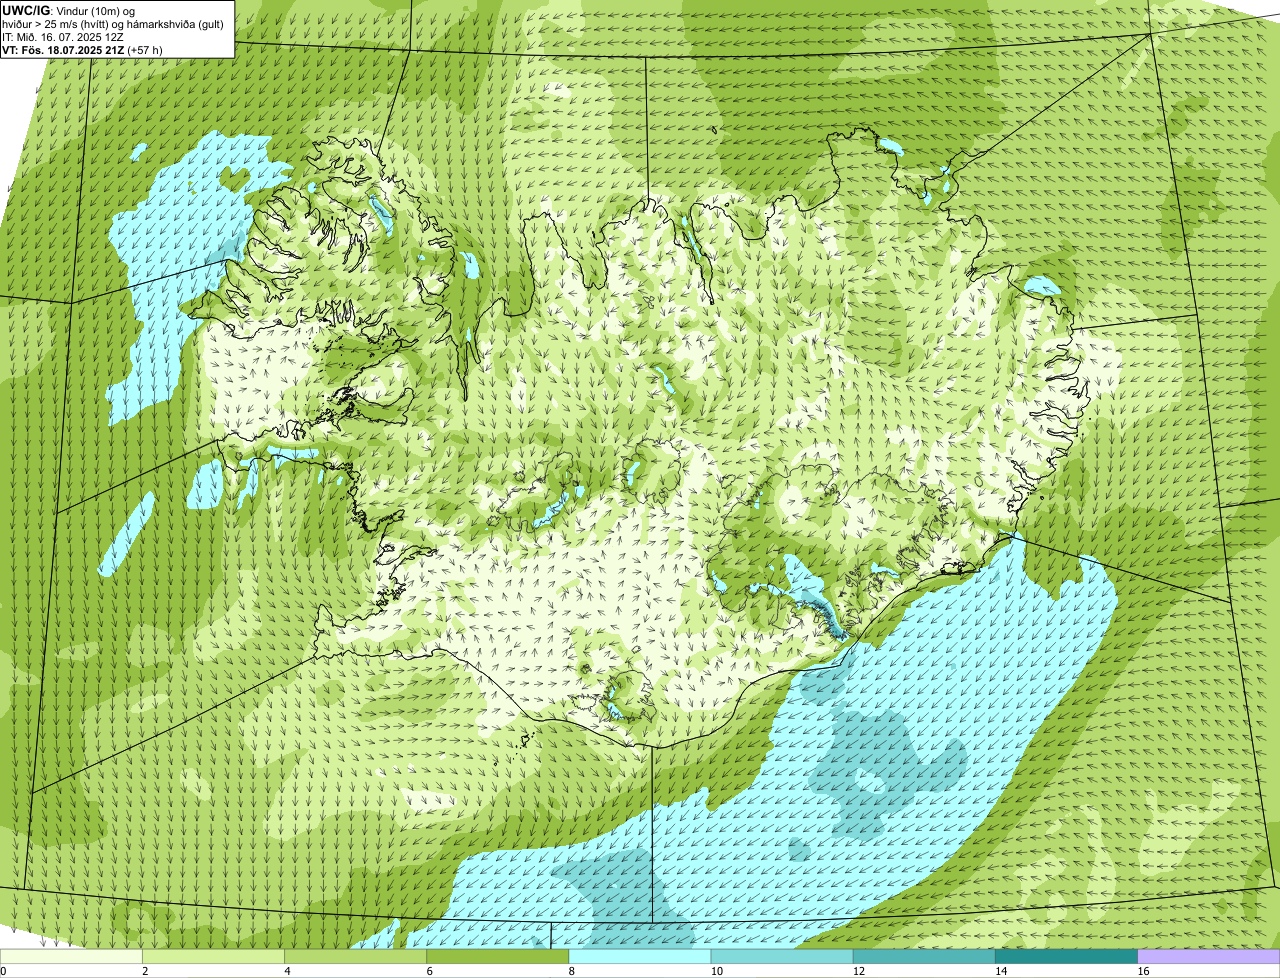Click the "10" label on the color scale
The height and width of the screenshot is (978, 1280).
coord(717,971)
